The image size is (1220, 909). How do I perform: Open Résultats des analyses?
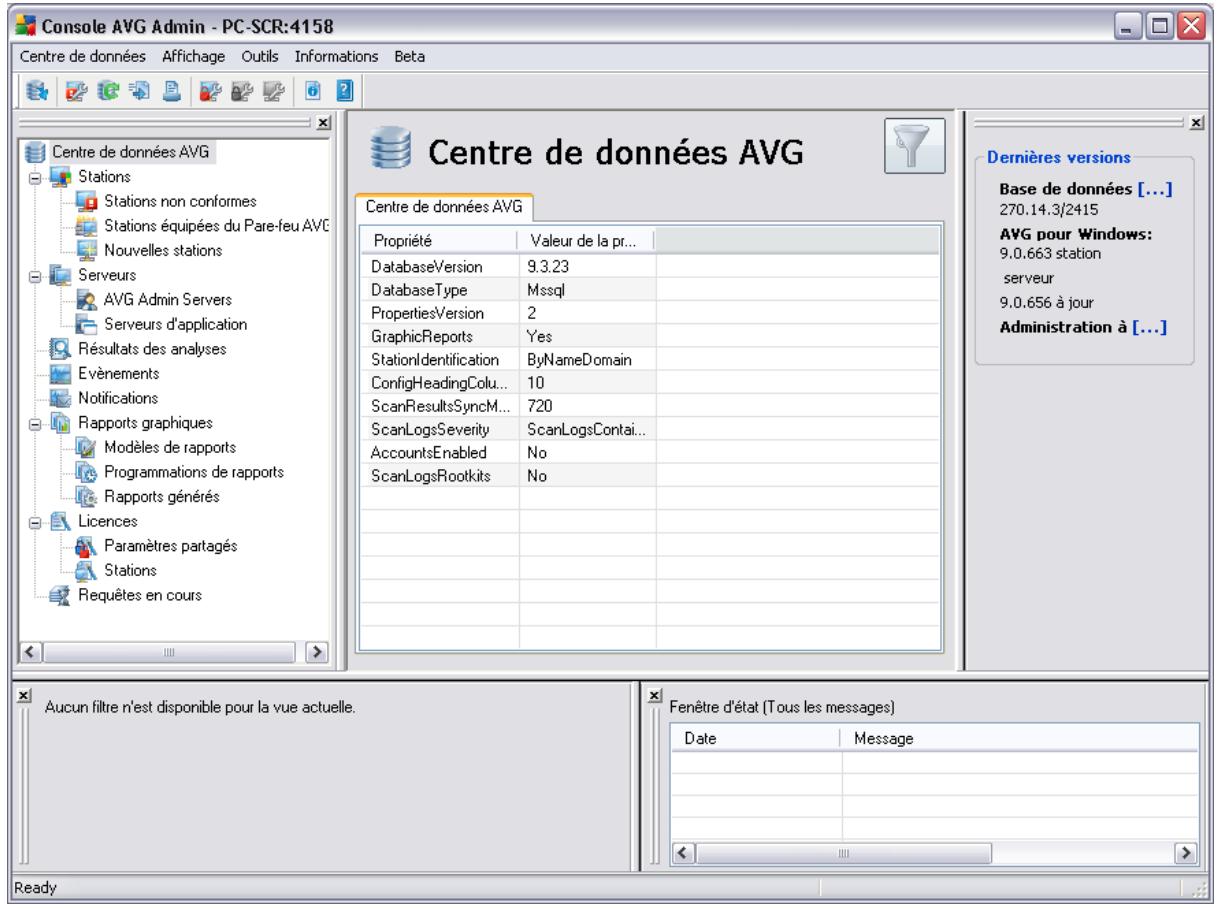click(x=153, y=349)
